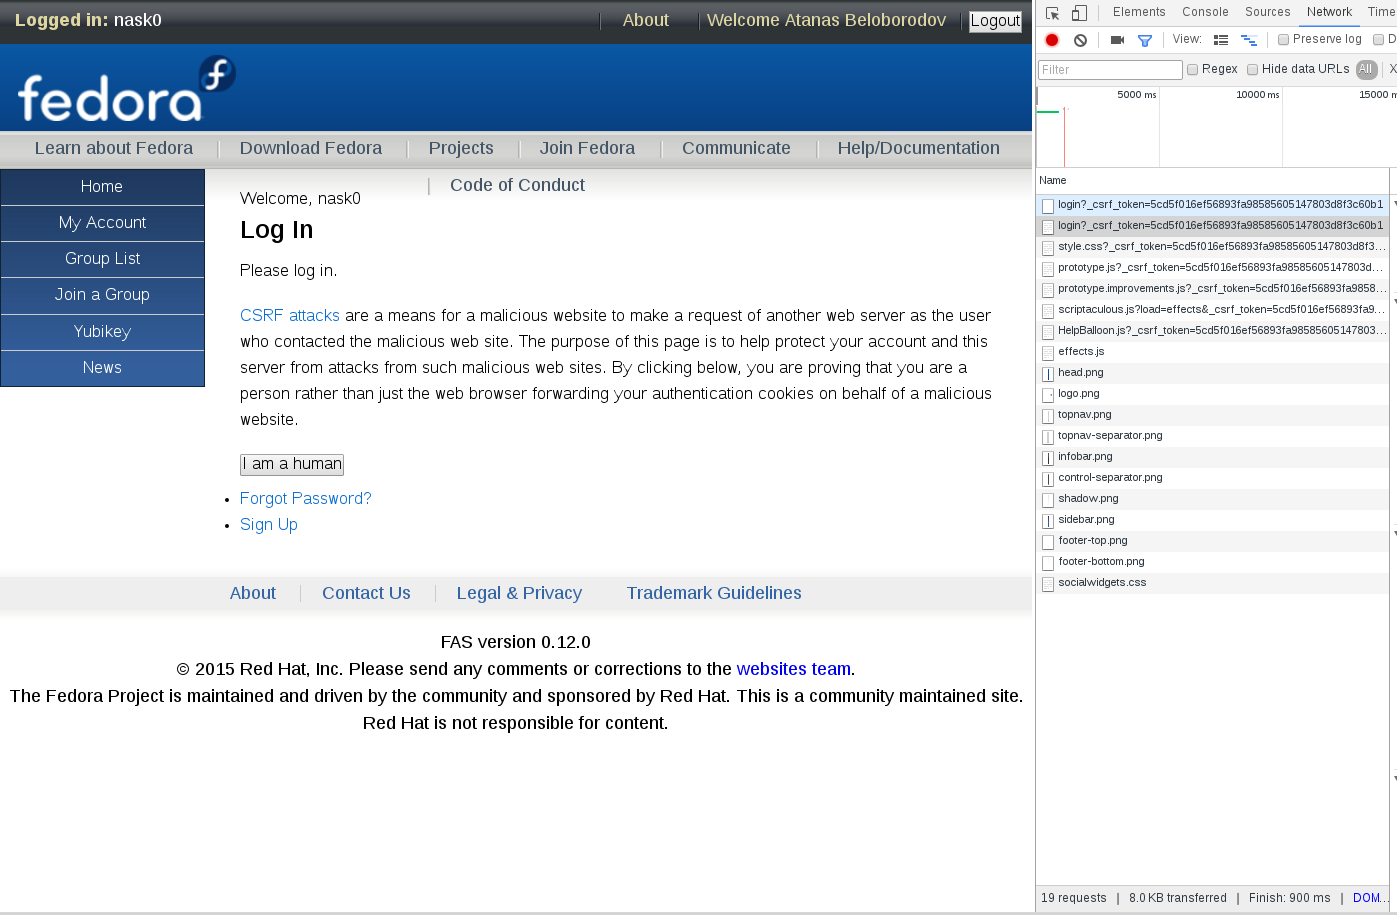Open Code of Conduct link
The height and width of the screenshot is (915, 1397).
pos(517,185)
